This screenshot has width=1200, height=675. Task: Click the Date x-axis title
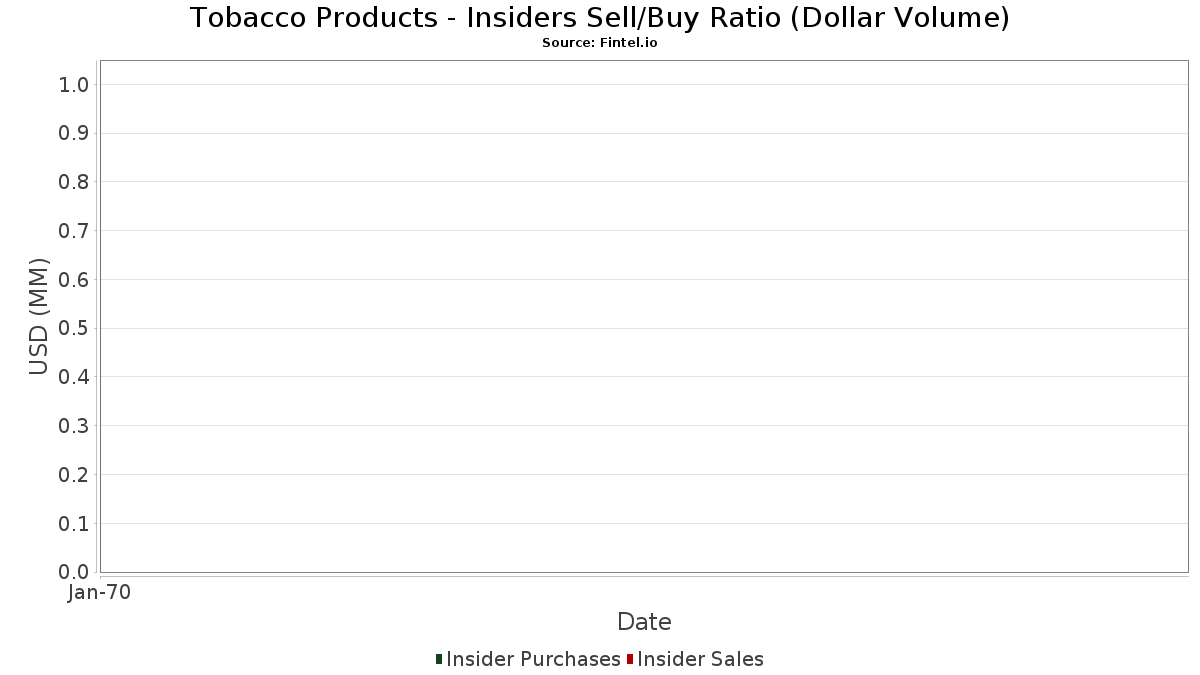(644, 622)
